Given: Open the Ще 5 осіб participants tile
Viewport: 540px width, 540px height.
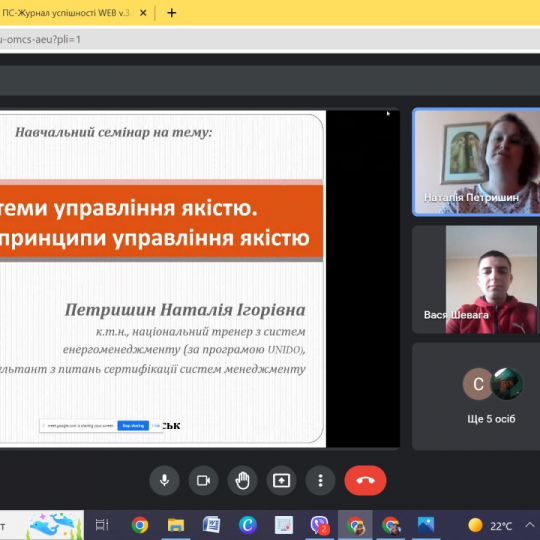Looking at the screenshot, I should (x=476, y=396).
